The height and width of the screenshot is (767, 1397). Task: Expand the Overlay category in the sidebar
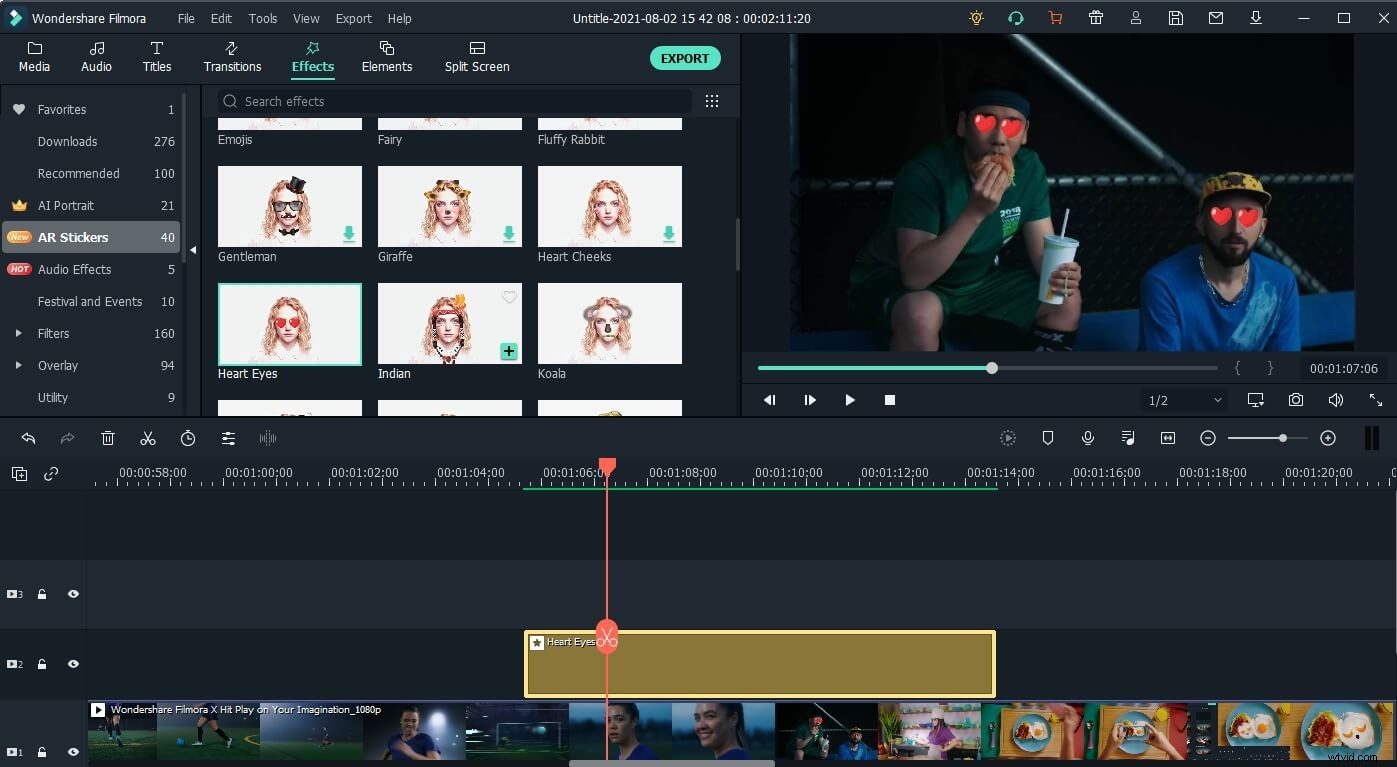[17, 365]
